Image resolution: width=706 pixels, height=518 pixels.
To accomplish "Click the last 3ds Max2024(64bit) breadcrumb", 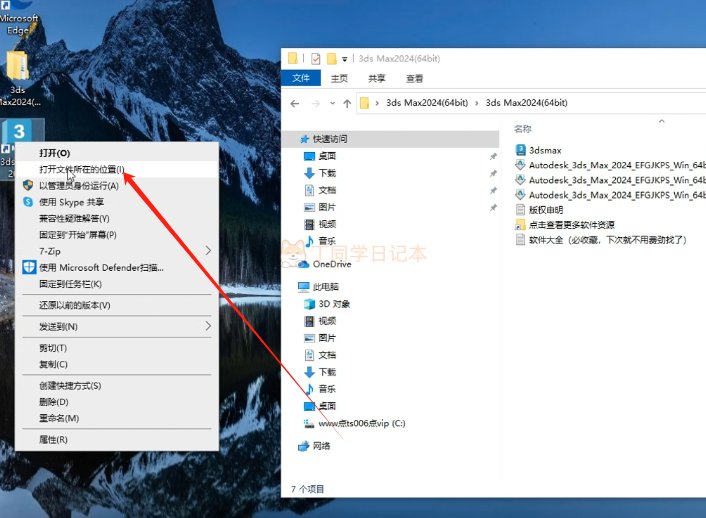I will (x=526, y=103).
